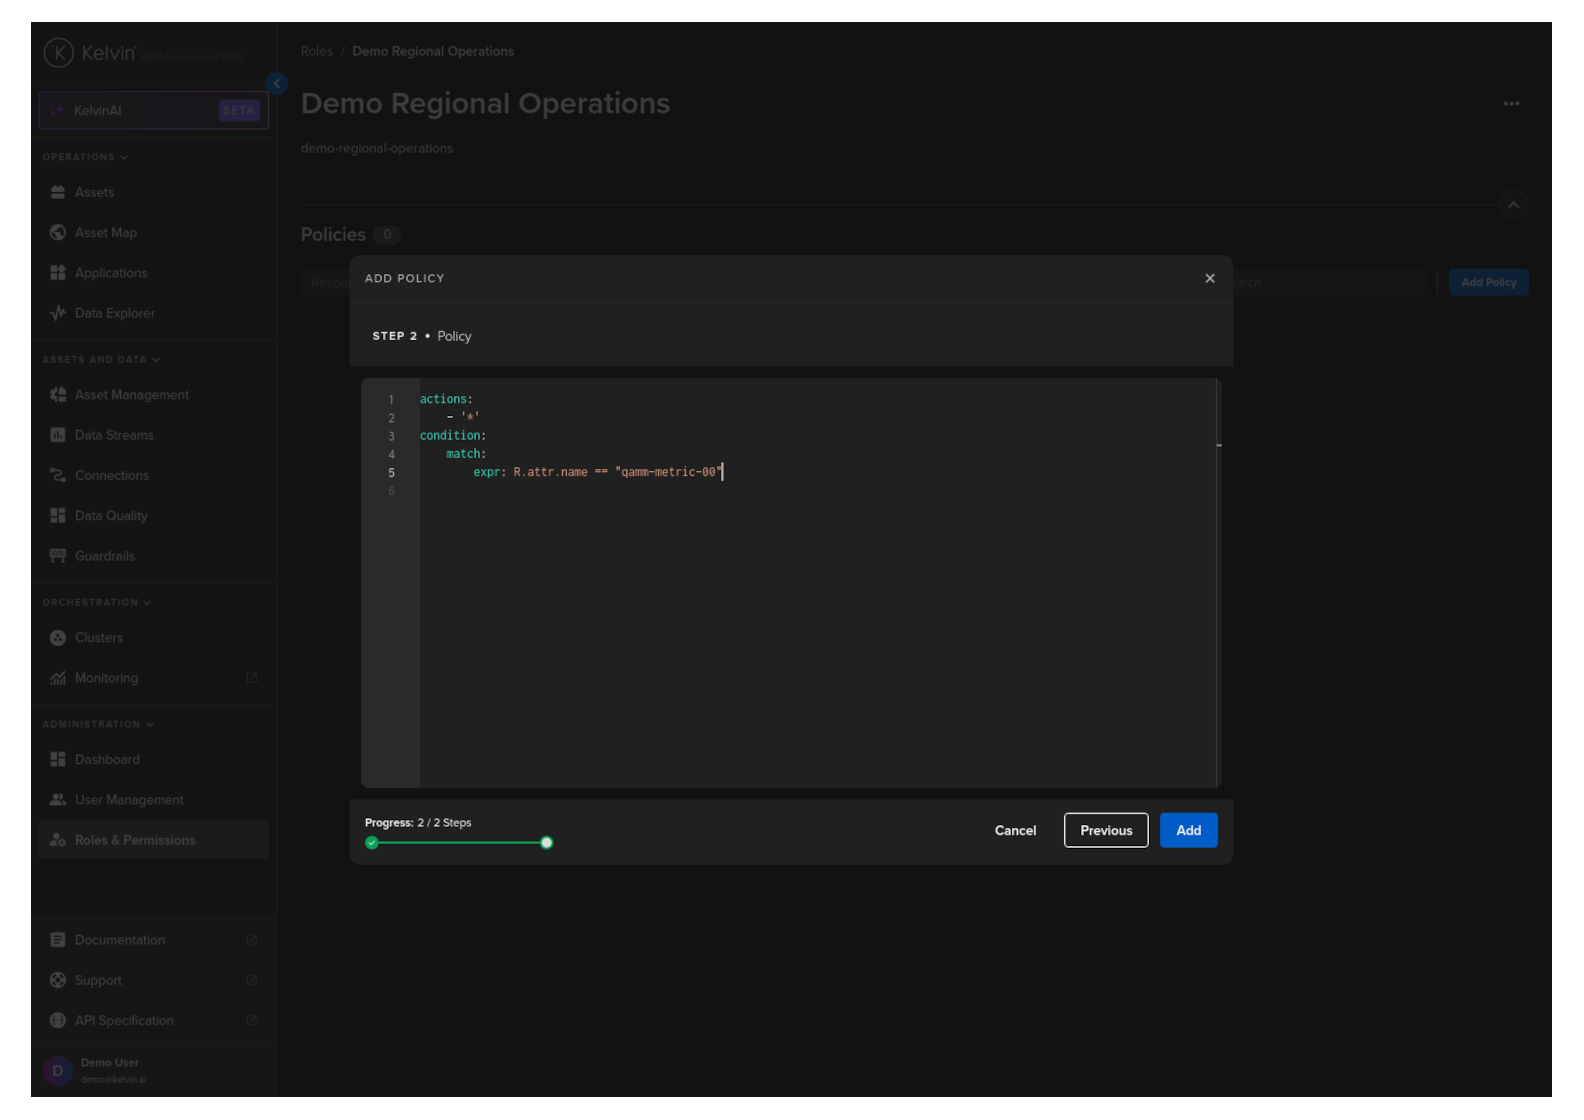Viewport: 1584px width, 1120px height.
Task: Click the Monitoring chart icon
Action: [58, 678]
